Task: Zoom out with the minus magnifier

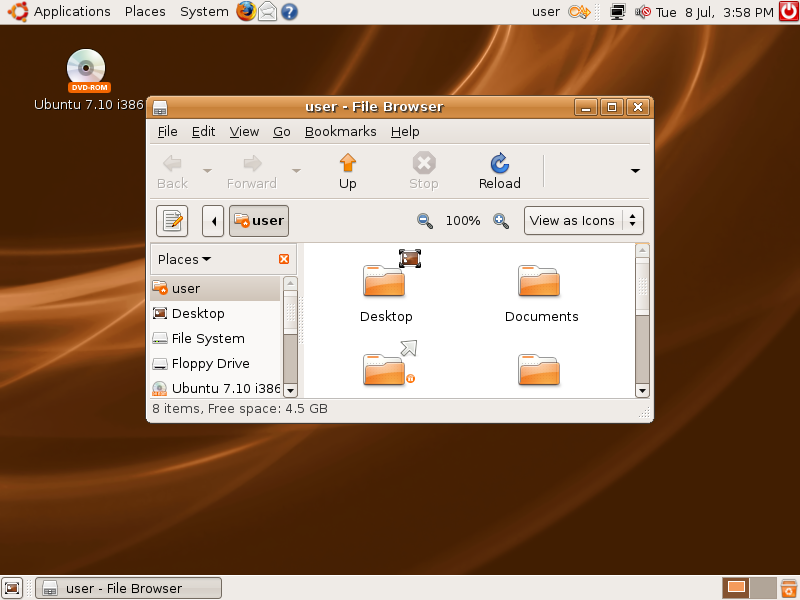Action: tap(424, 221)
